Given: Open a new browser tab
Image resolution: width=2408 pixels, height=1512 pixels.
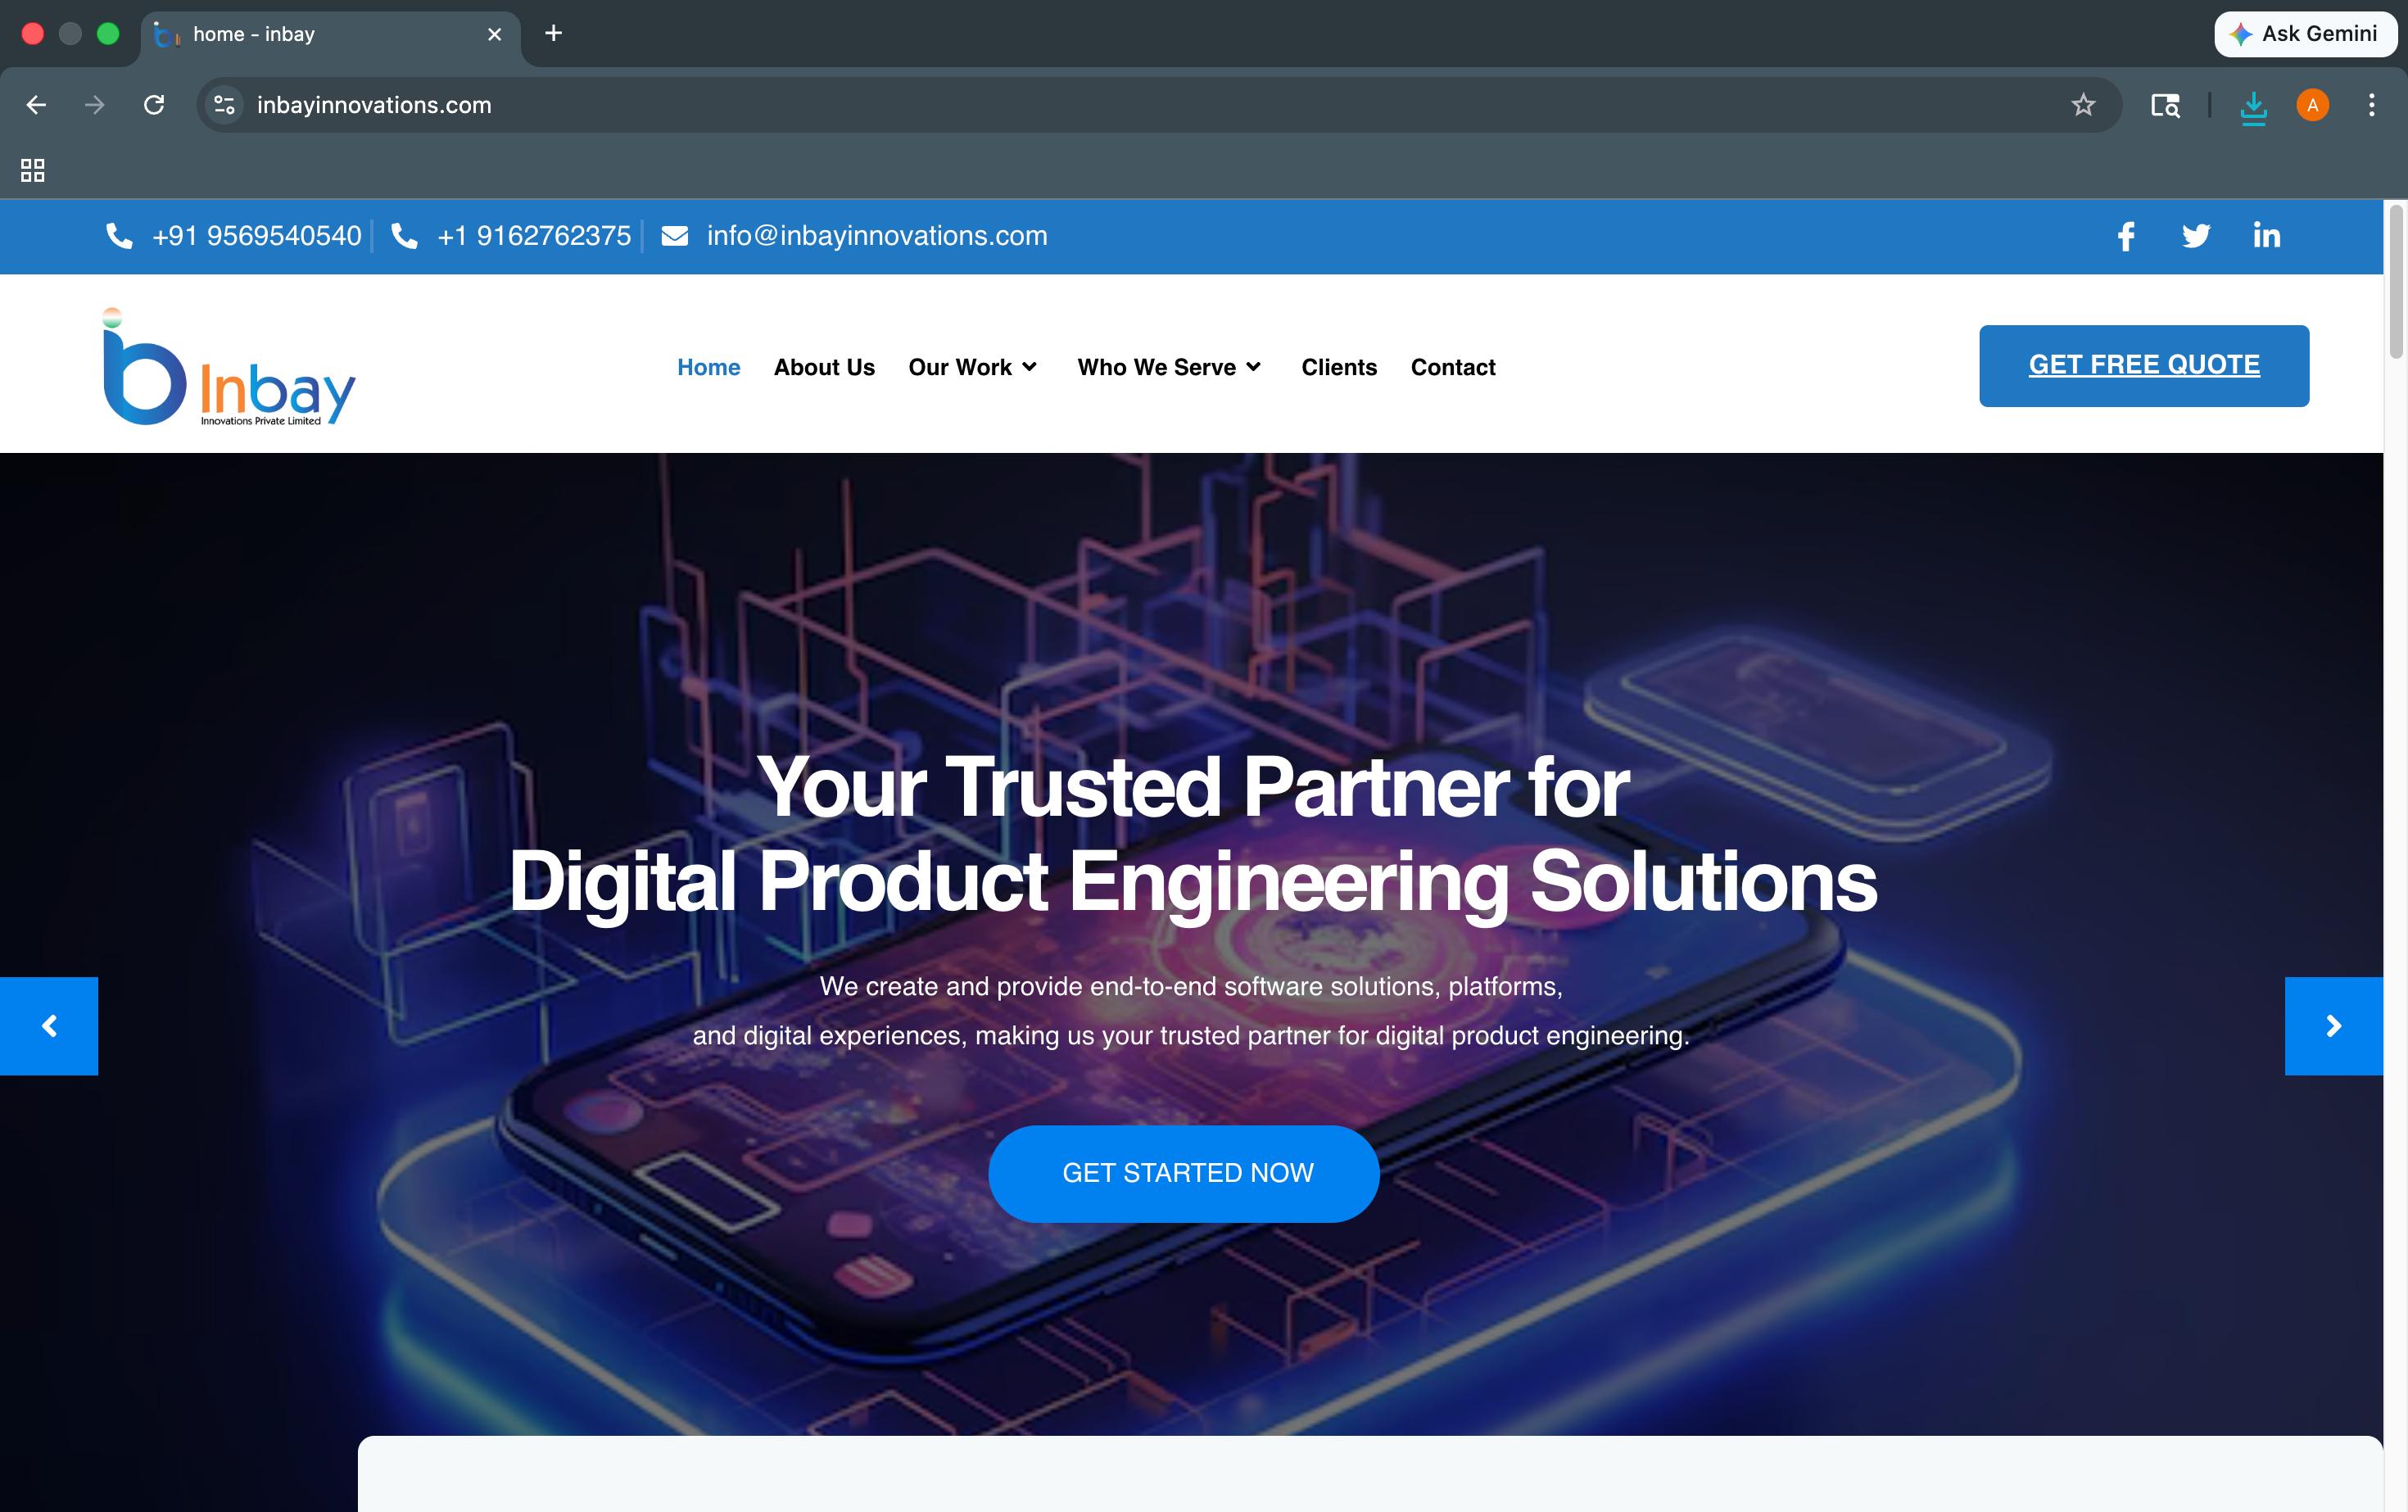Looking at the screenshot, I should coord(553,34).
